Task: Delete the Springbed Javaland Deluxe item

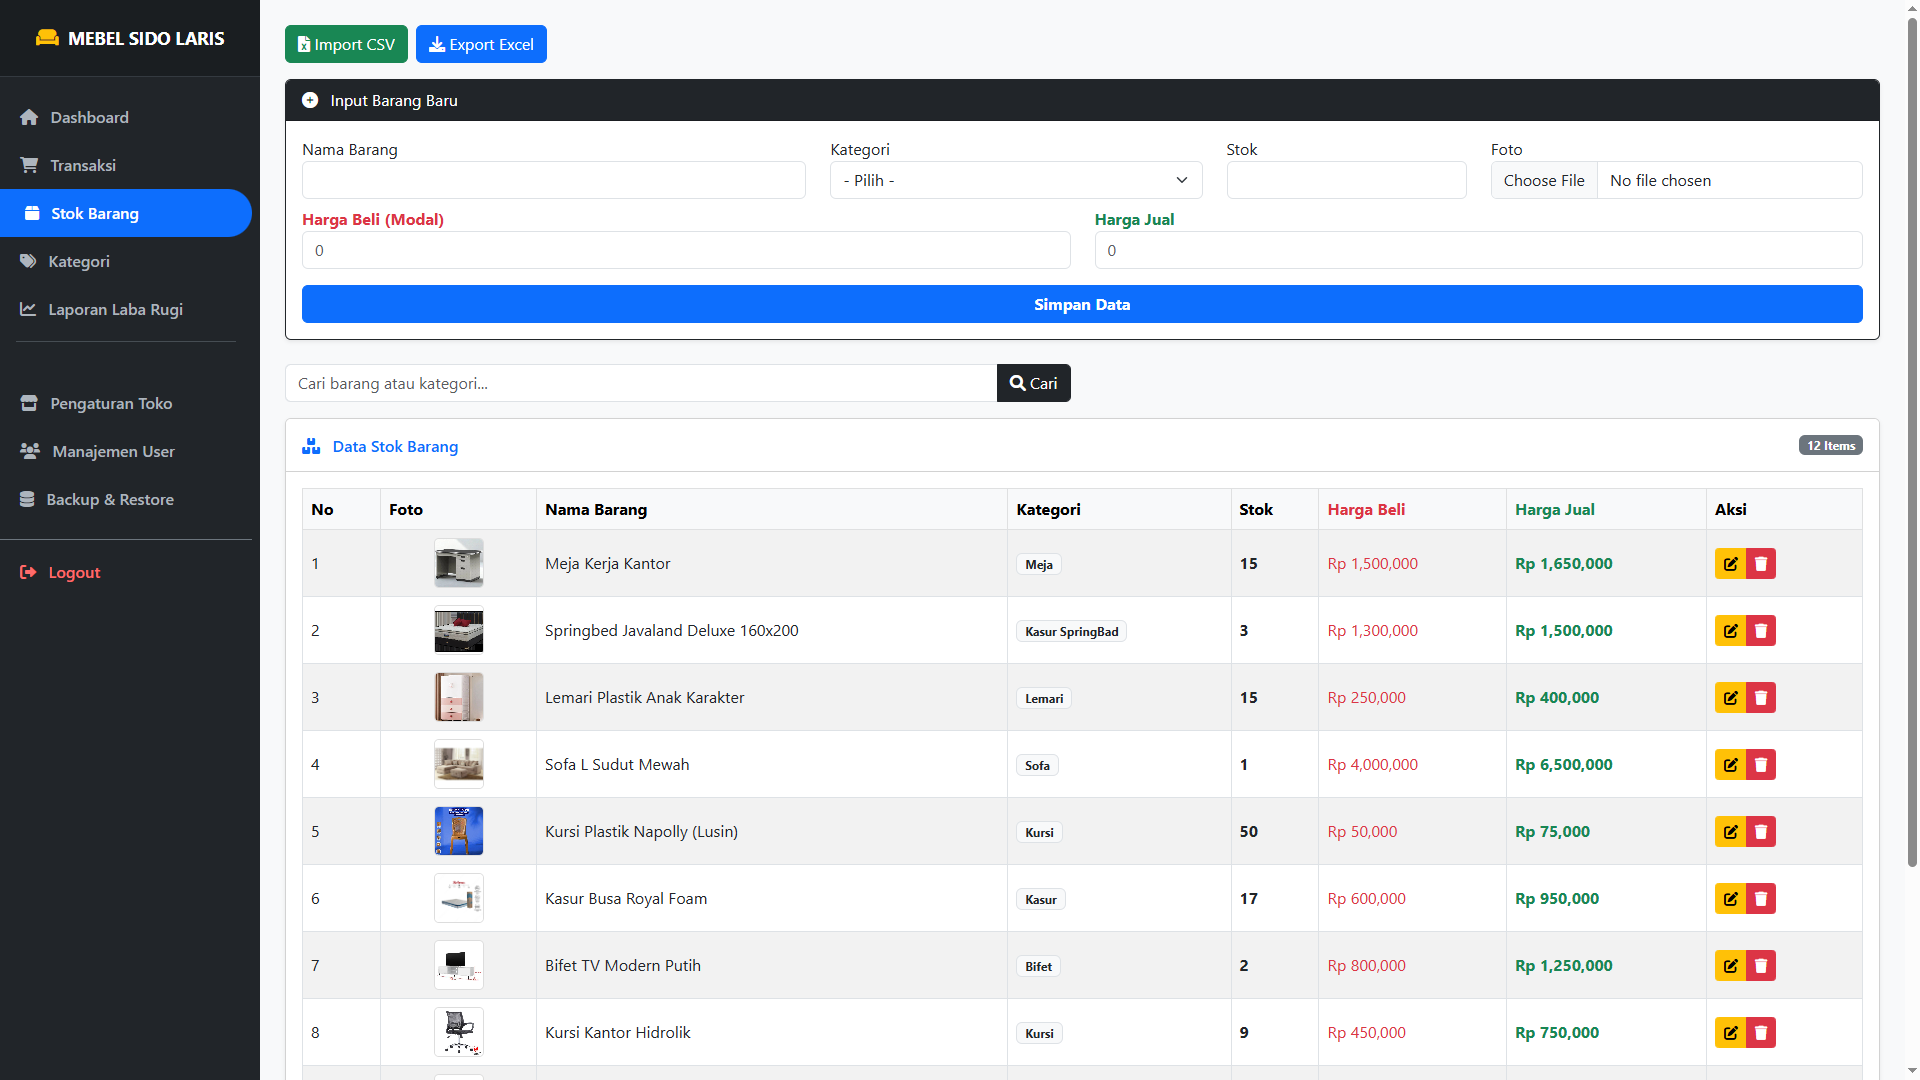Action: (x=1761, y=631)
